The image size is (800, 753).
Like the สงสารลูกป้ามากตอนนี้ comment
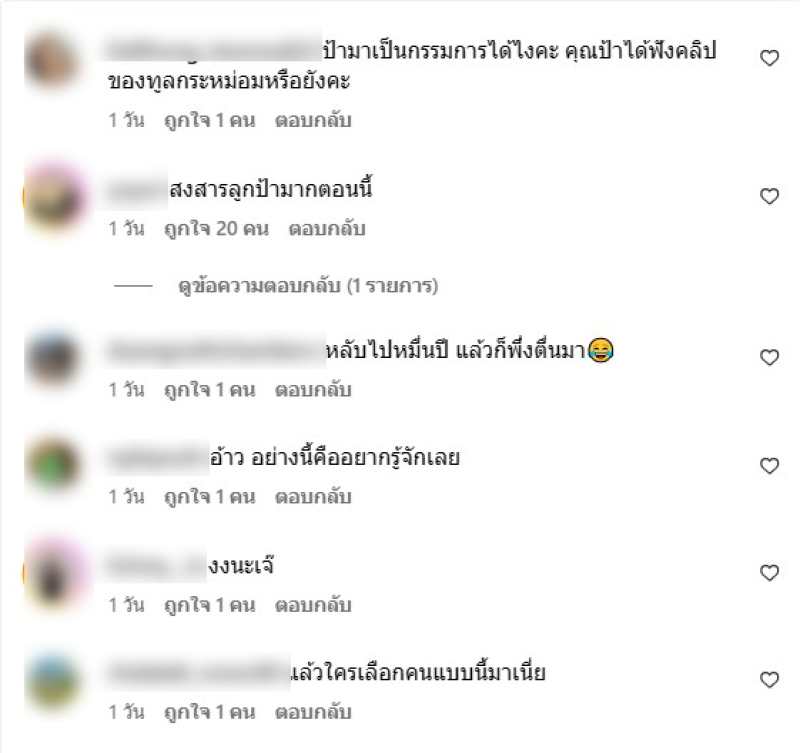coord(769,196)
